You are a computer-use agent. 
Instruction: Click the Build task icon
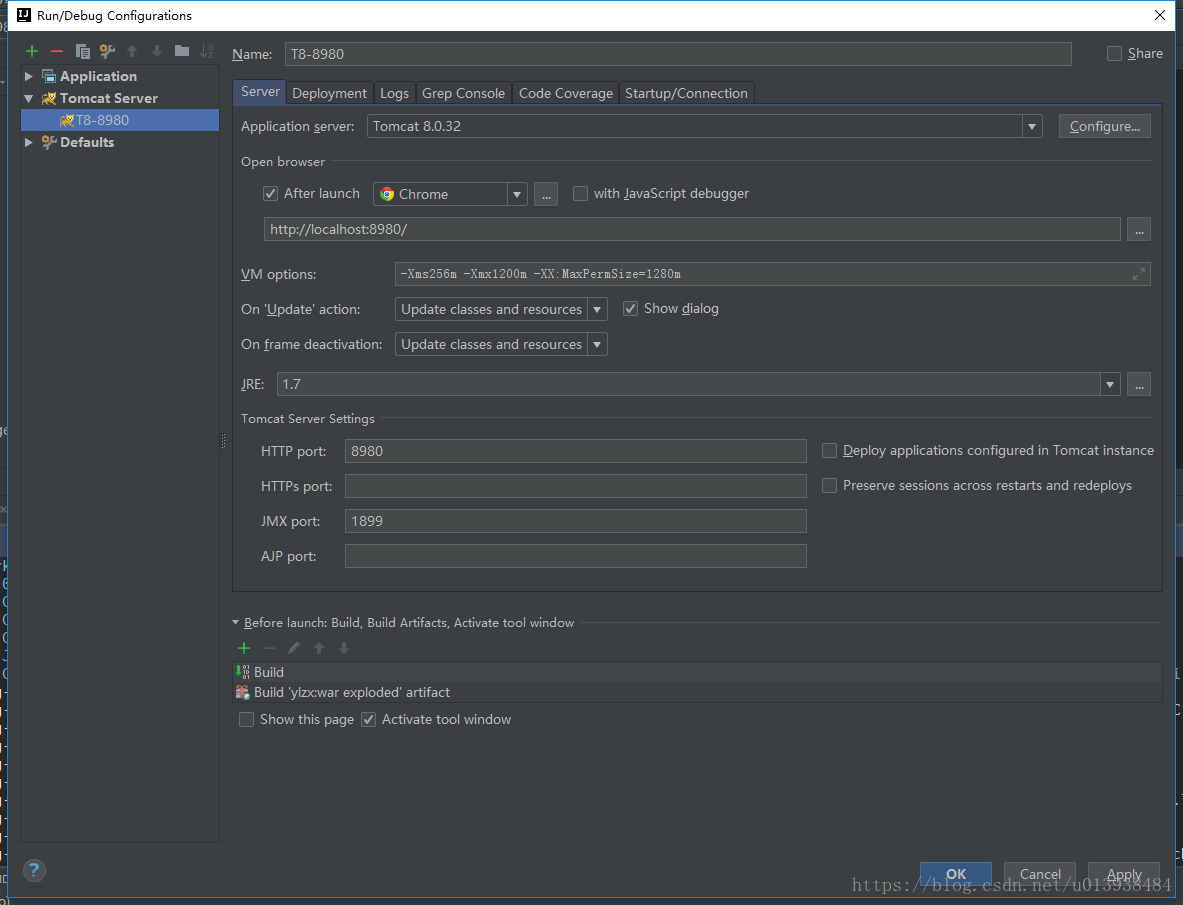pyautogui.click(x=242, y=672)
